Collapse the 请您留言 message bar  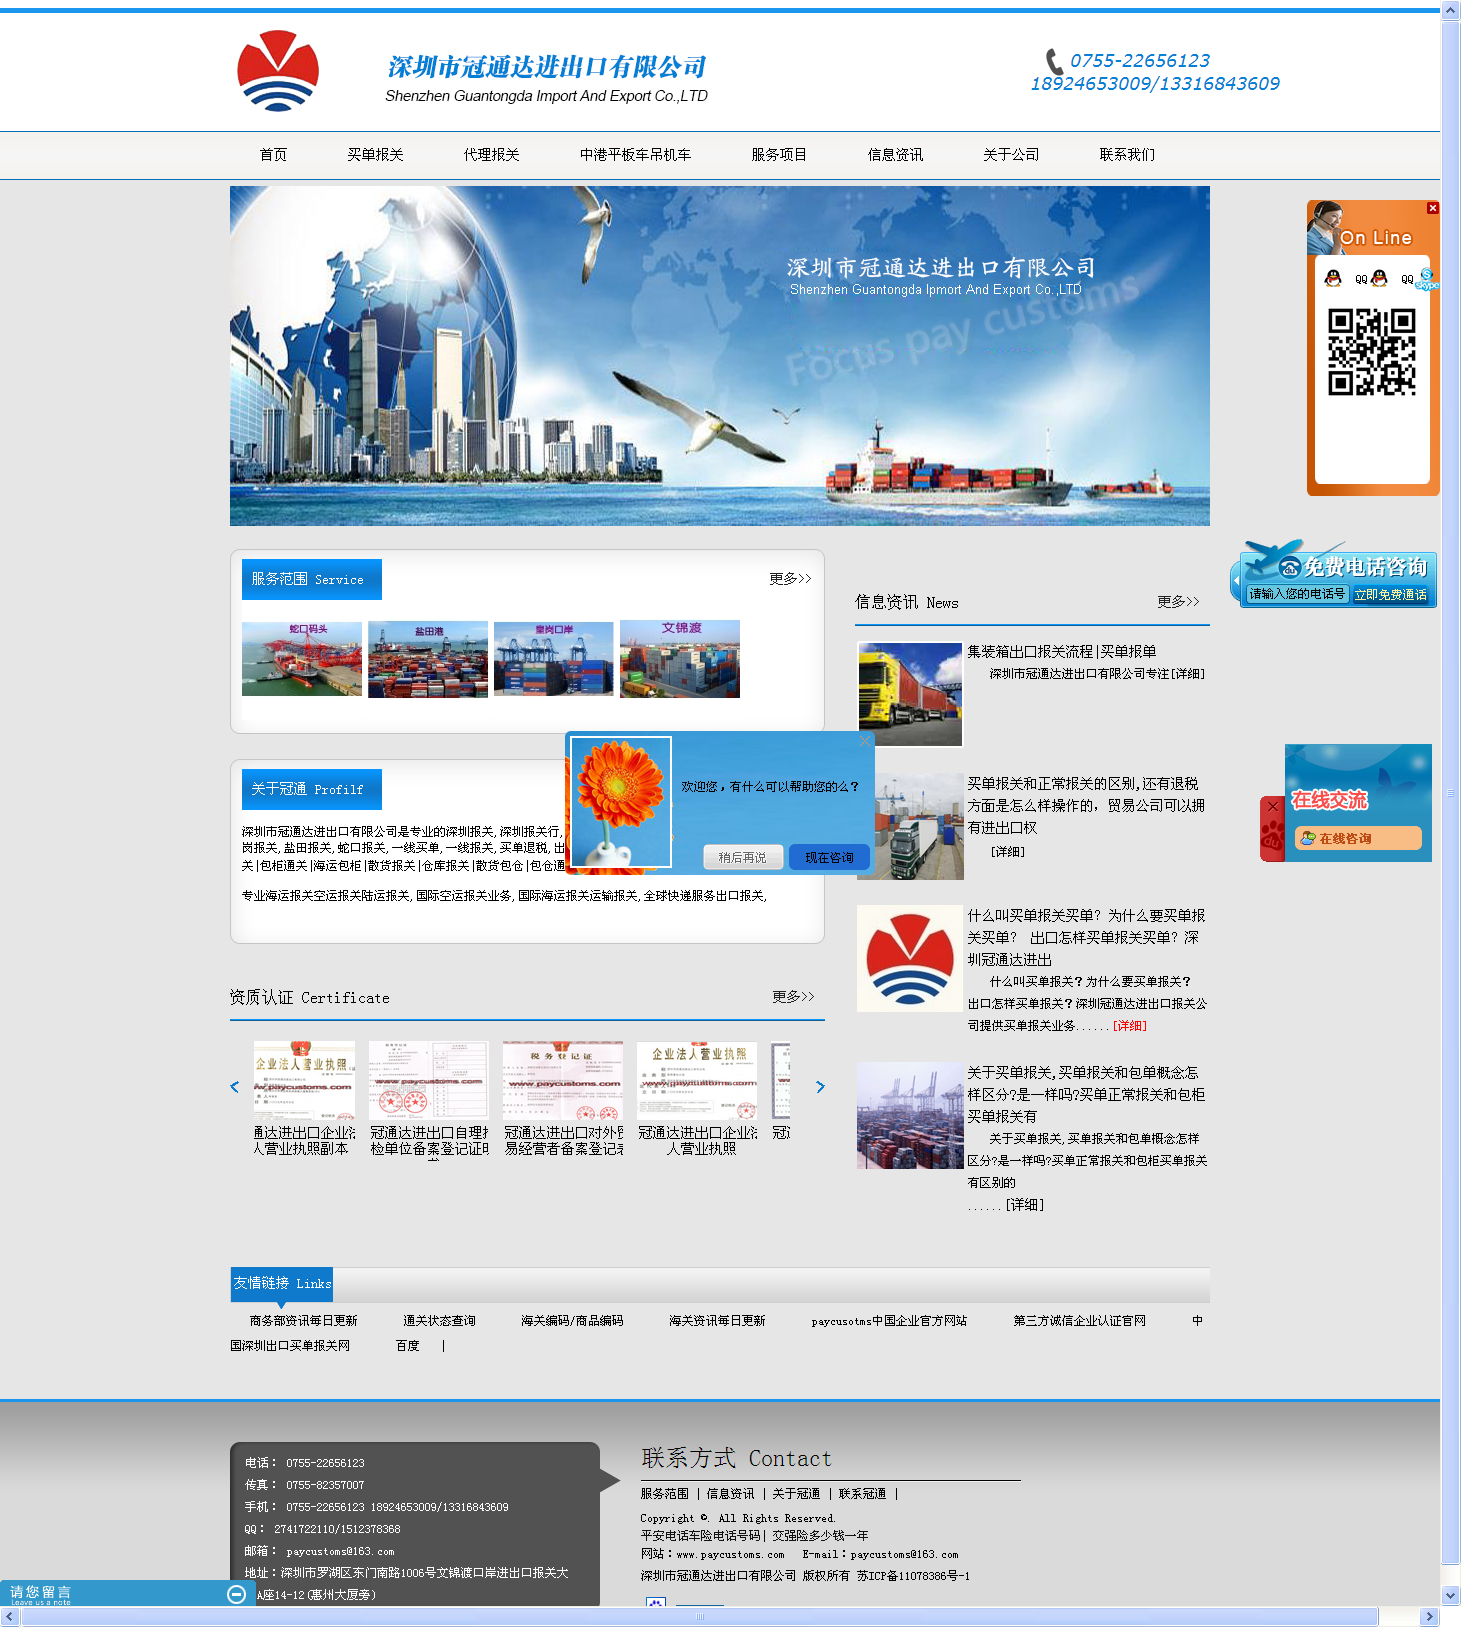pyautogui.click(x=237, y=1594)
